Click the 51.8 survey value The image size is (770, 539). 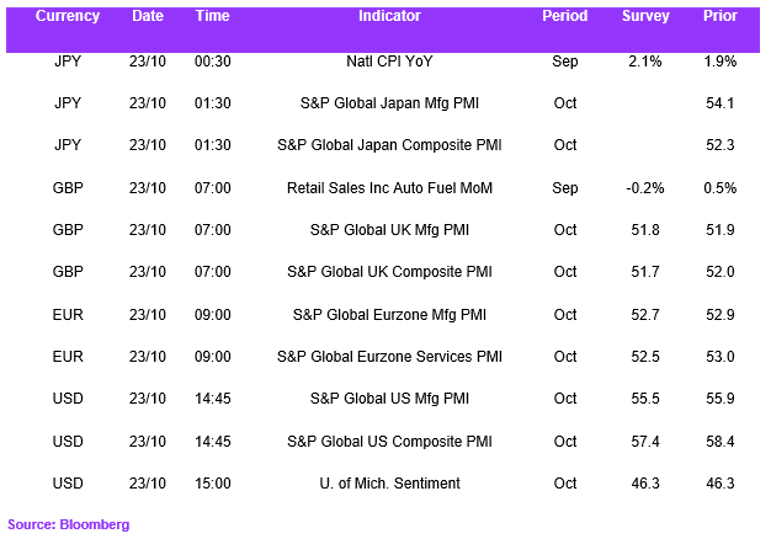[x=645, y=230]
